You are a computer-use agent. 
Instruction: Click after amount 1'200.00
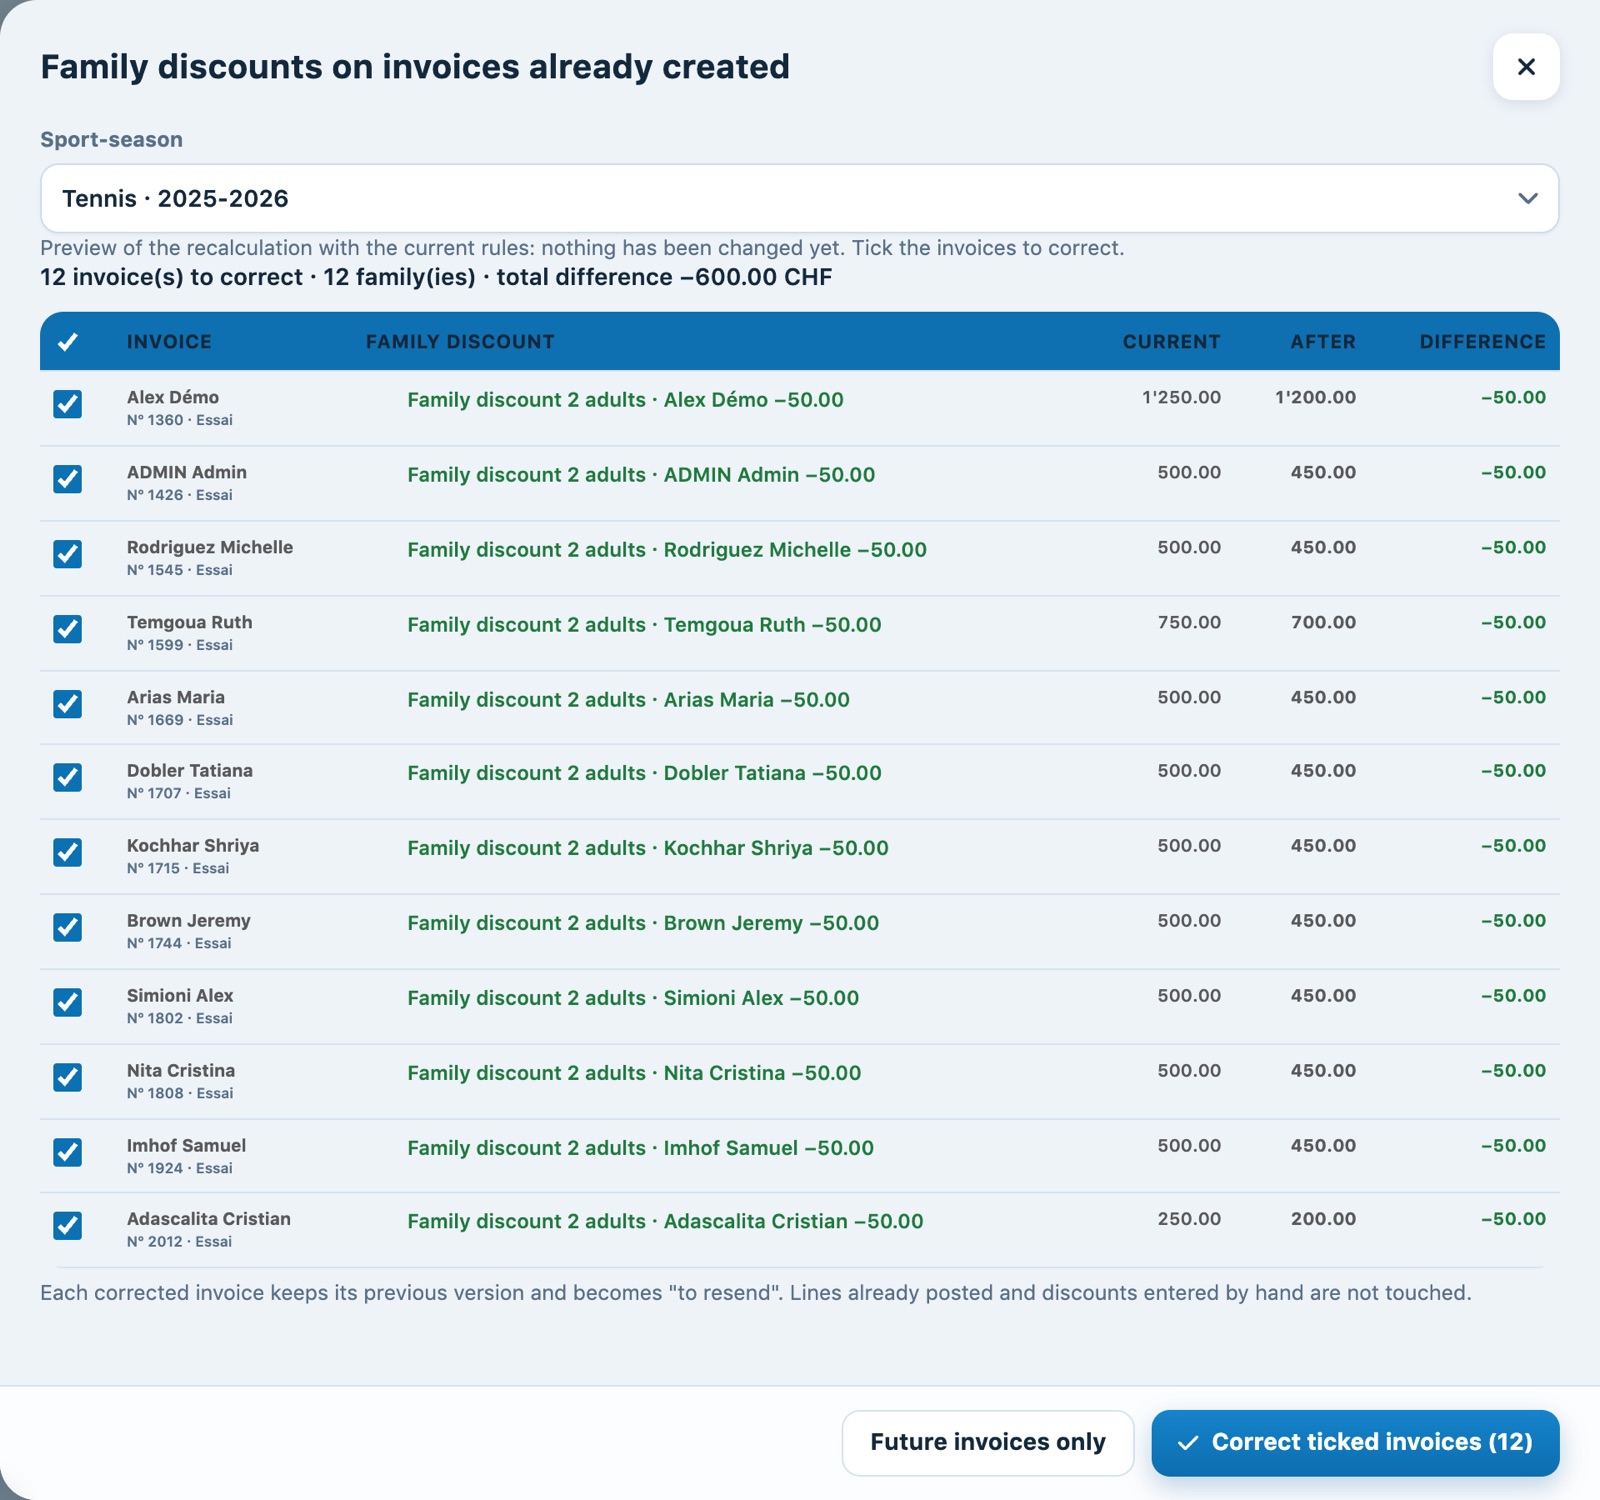click(1315, 397)
